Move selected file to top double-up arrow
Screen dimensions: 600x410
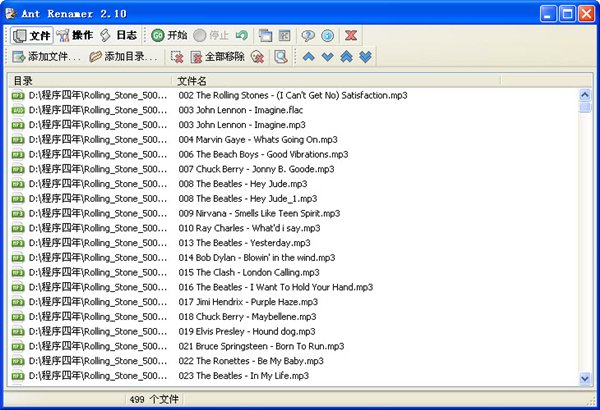point(346,57)
